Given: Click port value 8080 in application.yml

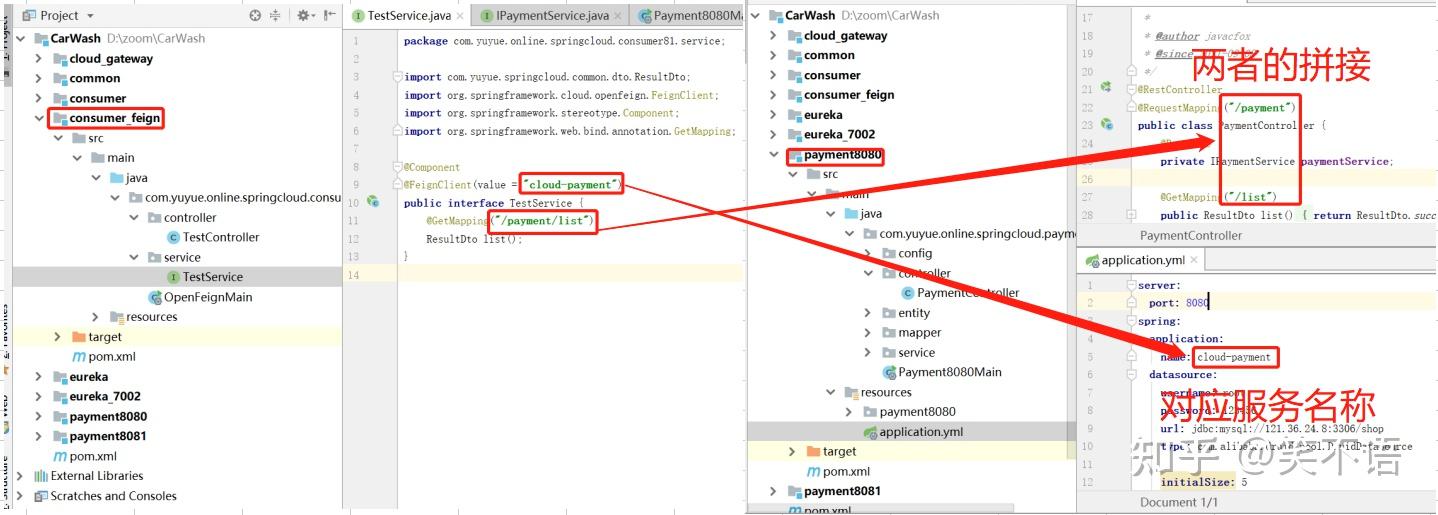Looking at the screenshot, I should pos(1197,302).
